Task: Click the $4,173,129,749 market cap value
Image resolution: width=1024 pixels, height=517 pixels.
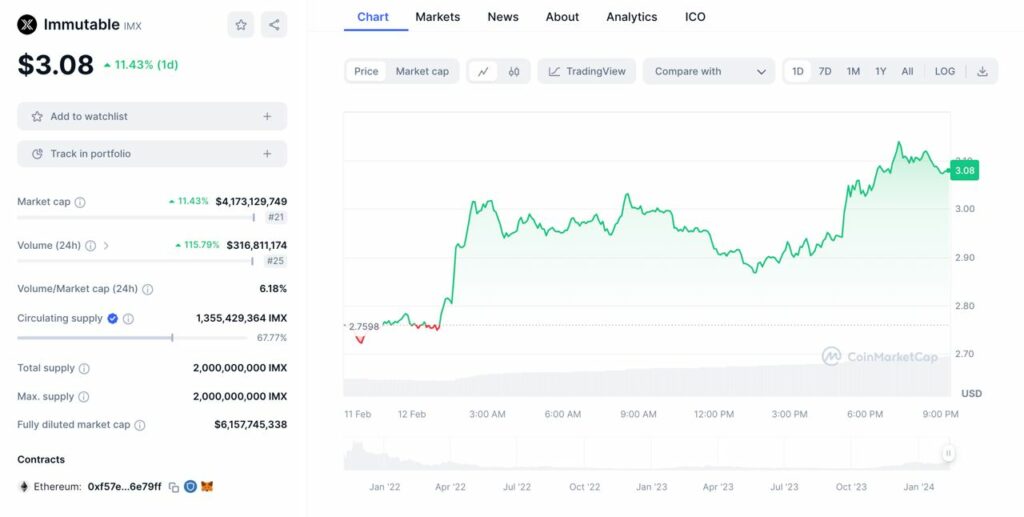Action: [251, 202]
